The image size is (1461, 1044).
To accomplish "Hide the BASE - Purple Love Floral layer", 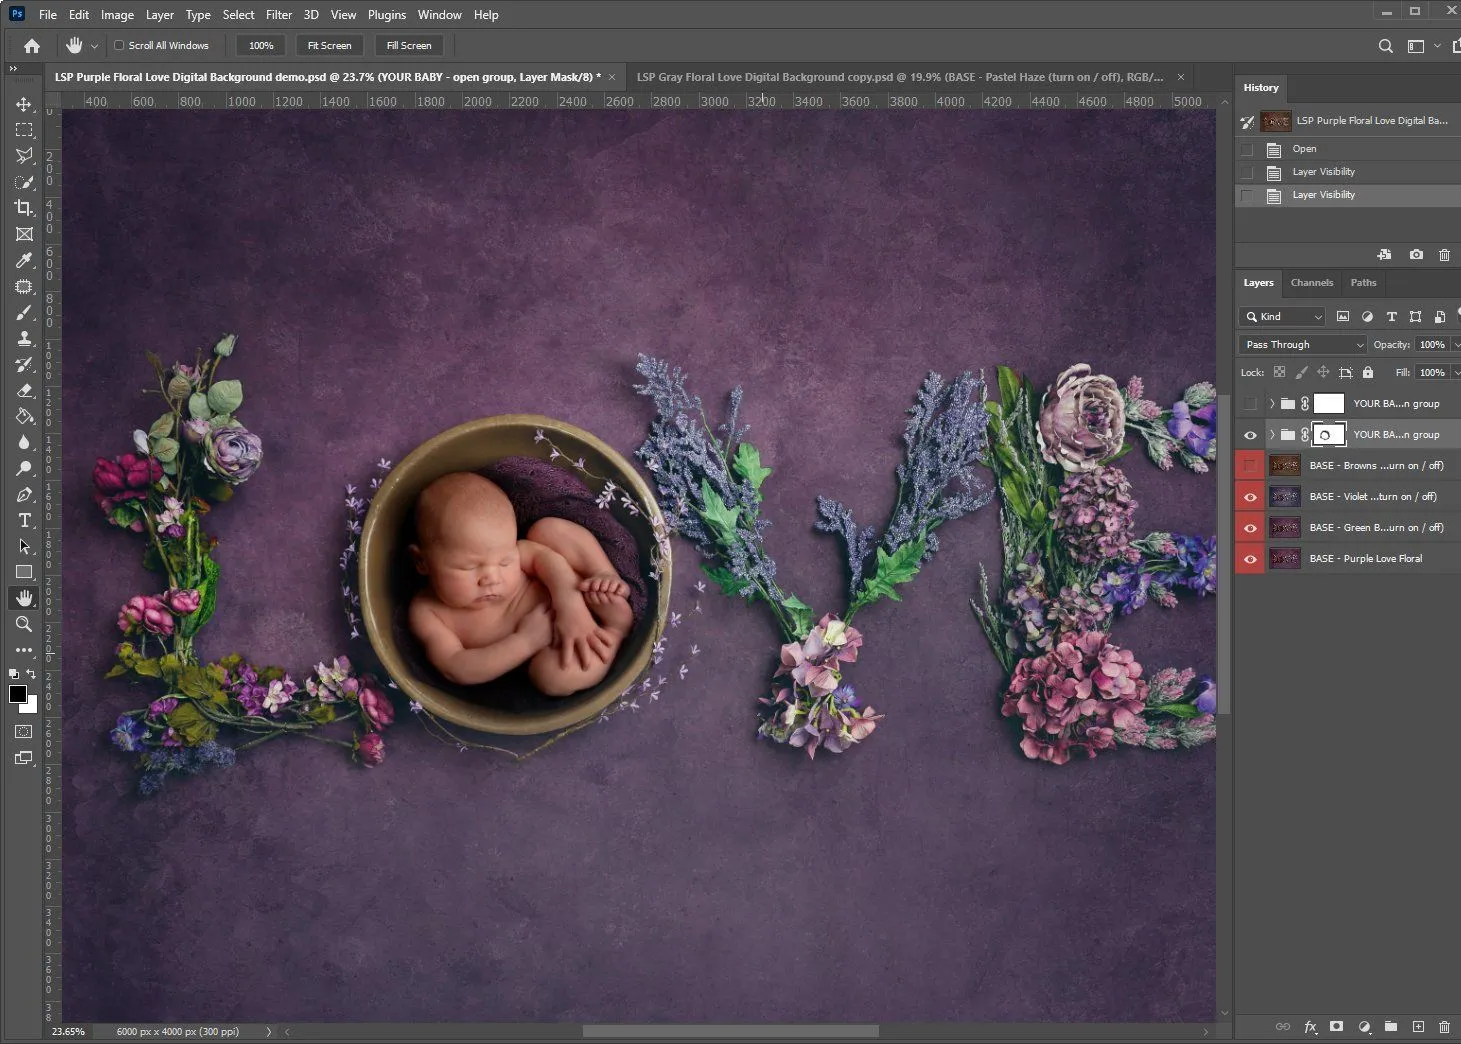I will coord(1250,559).
